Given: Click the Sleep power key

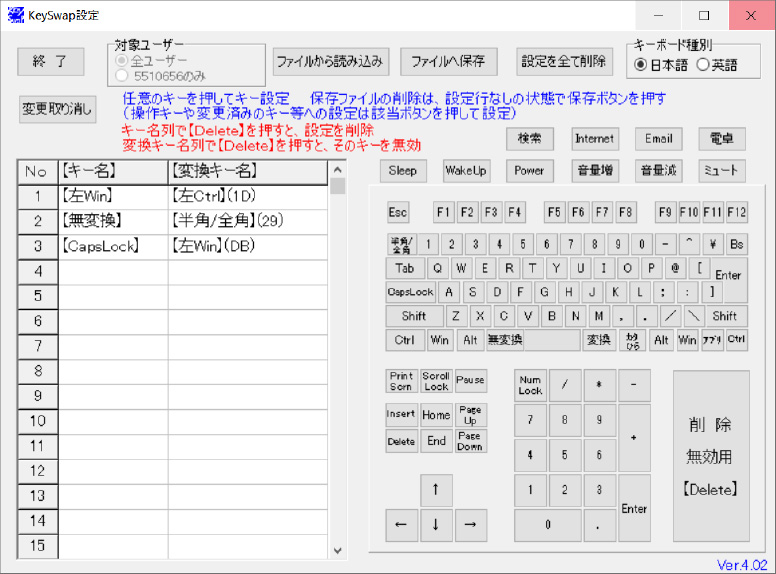Looking at the screenshot, I should click(x=402, y=170).
